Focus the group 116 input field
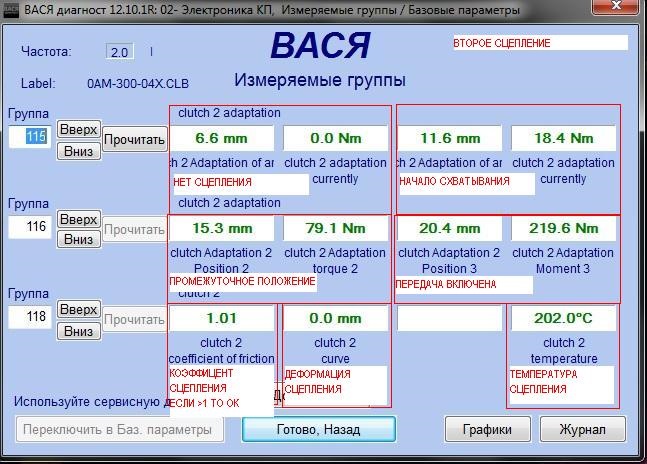This screenshot has width=647, height=464. point(30,227)
